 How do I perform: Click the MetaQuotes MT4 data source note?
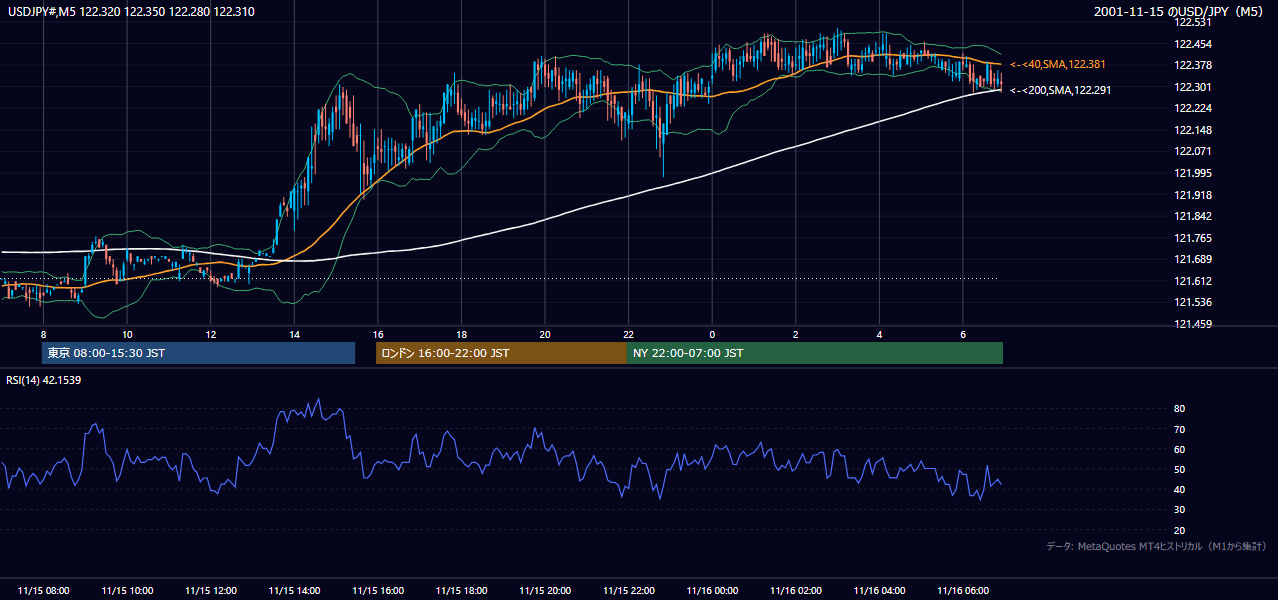click(1156, 546)
